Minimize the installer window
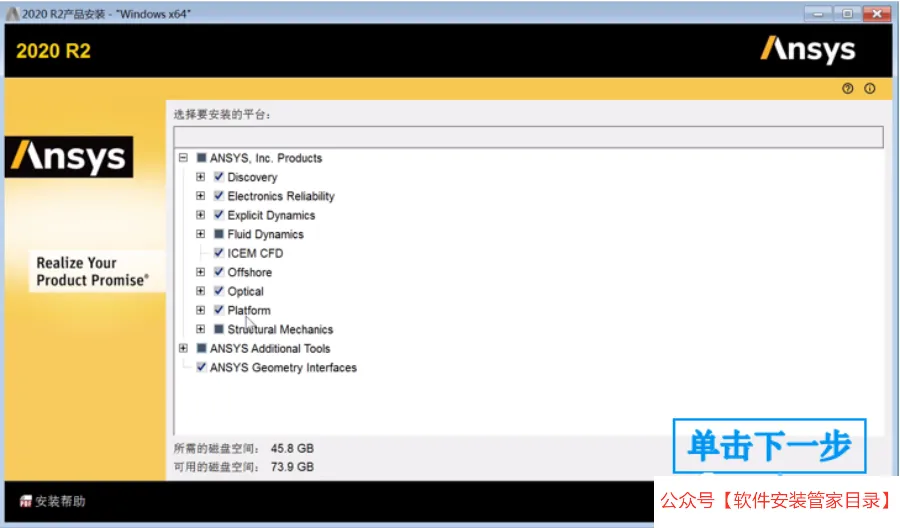The image size is (900, 528). (x=818, y=13)
